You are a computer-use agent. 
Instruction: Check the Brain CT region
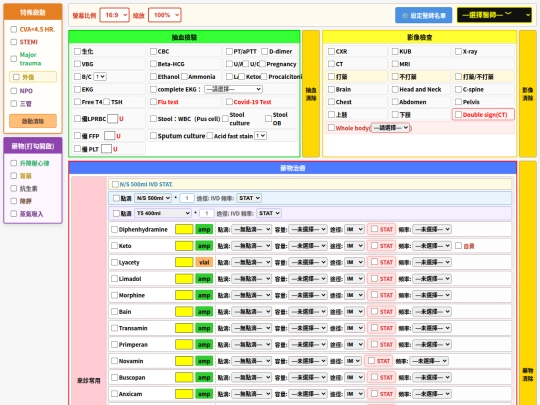click(331, 89)
